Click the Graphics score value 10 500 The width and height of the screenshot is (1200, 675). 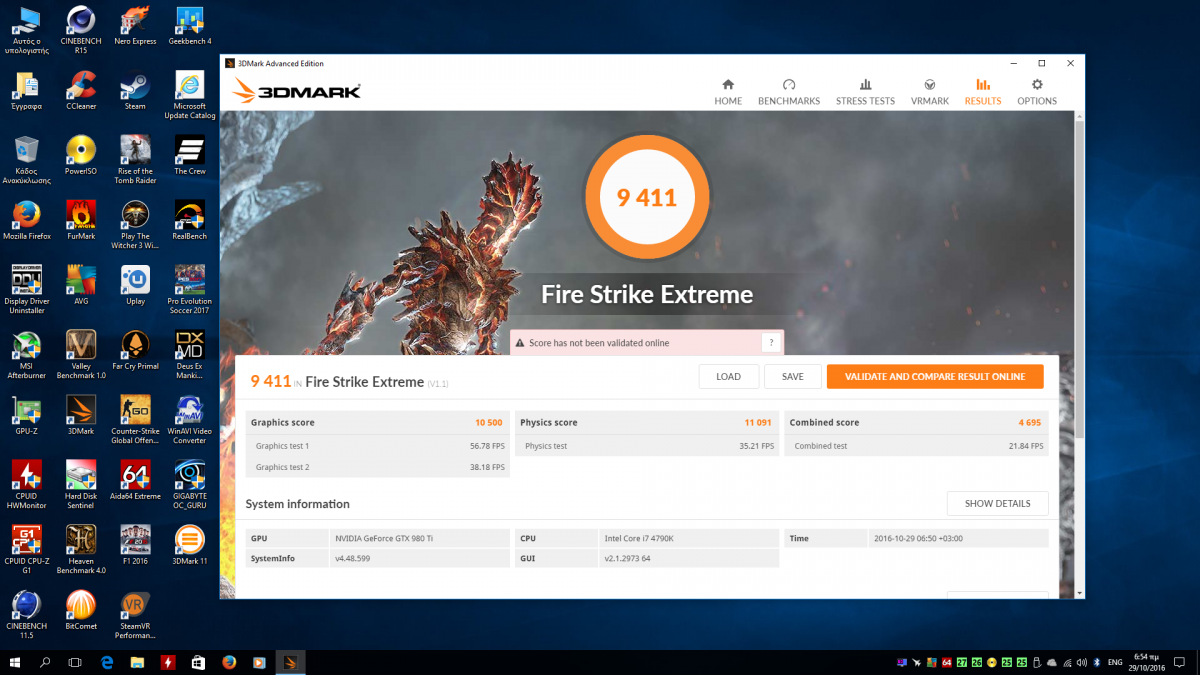point(488,423)
